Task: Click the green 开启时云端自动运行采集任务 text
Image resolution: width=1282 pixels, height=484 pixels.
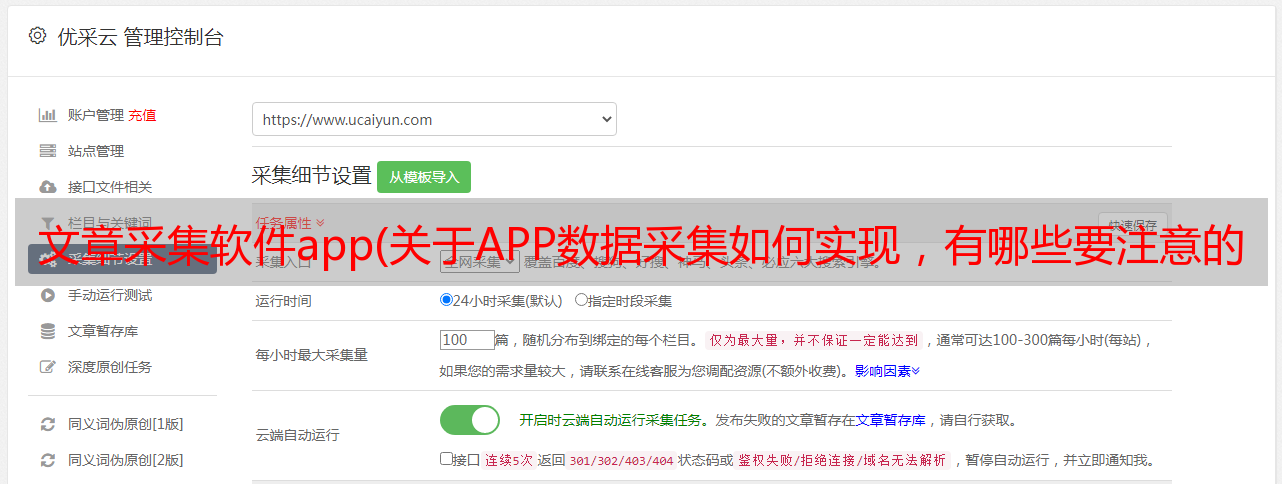Action: coord(610,420)
